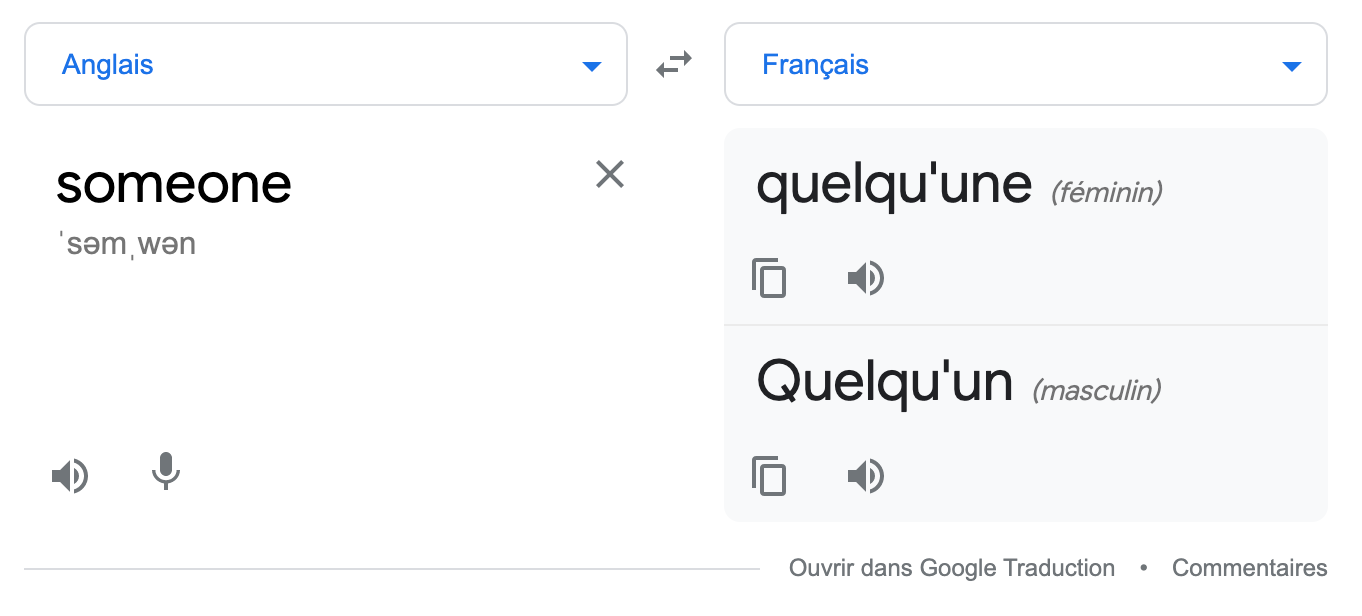The height and width of the screenshot is (616, 1362).
Task: Play audio for quelqu'une translation
Action: click(x=866, y=278)
